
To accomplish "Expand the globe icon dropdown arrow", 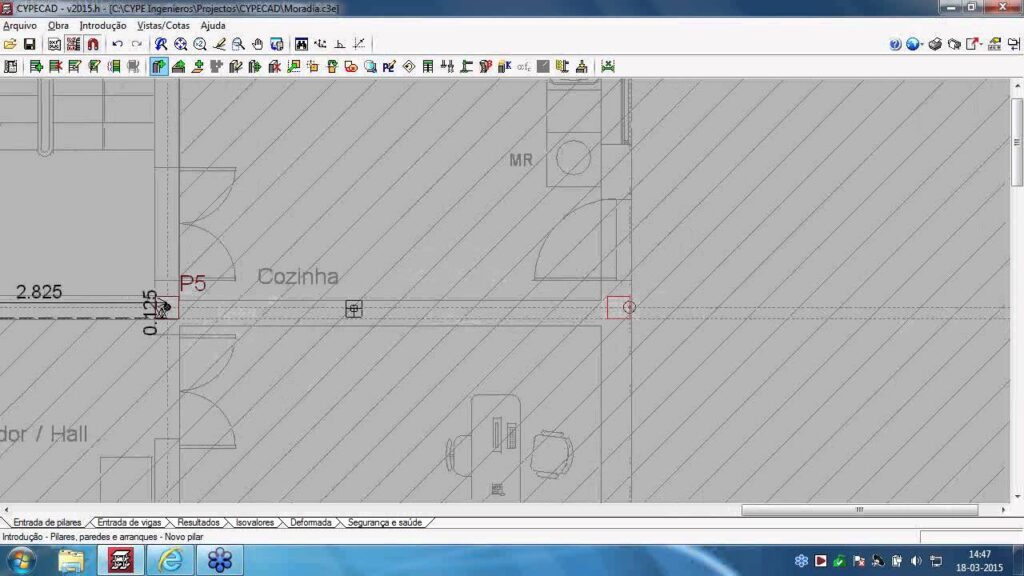I will tap(923, 44).
